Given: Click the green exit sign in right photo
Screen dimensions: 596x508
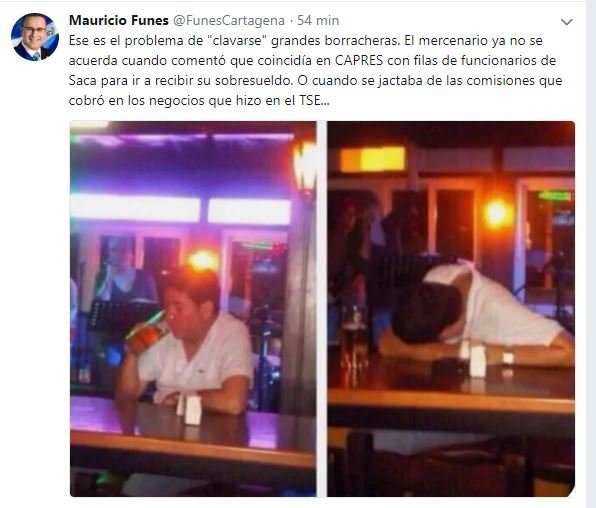Looking at the screenshot, I should [554, 195].
